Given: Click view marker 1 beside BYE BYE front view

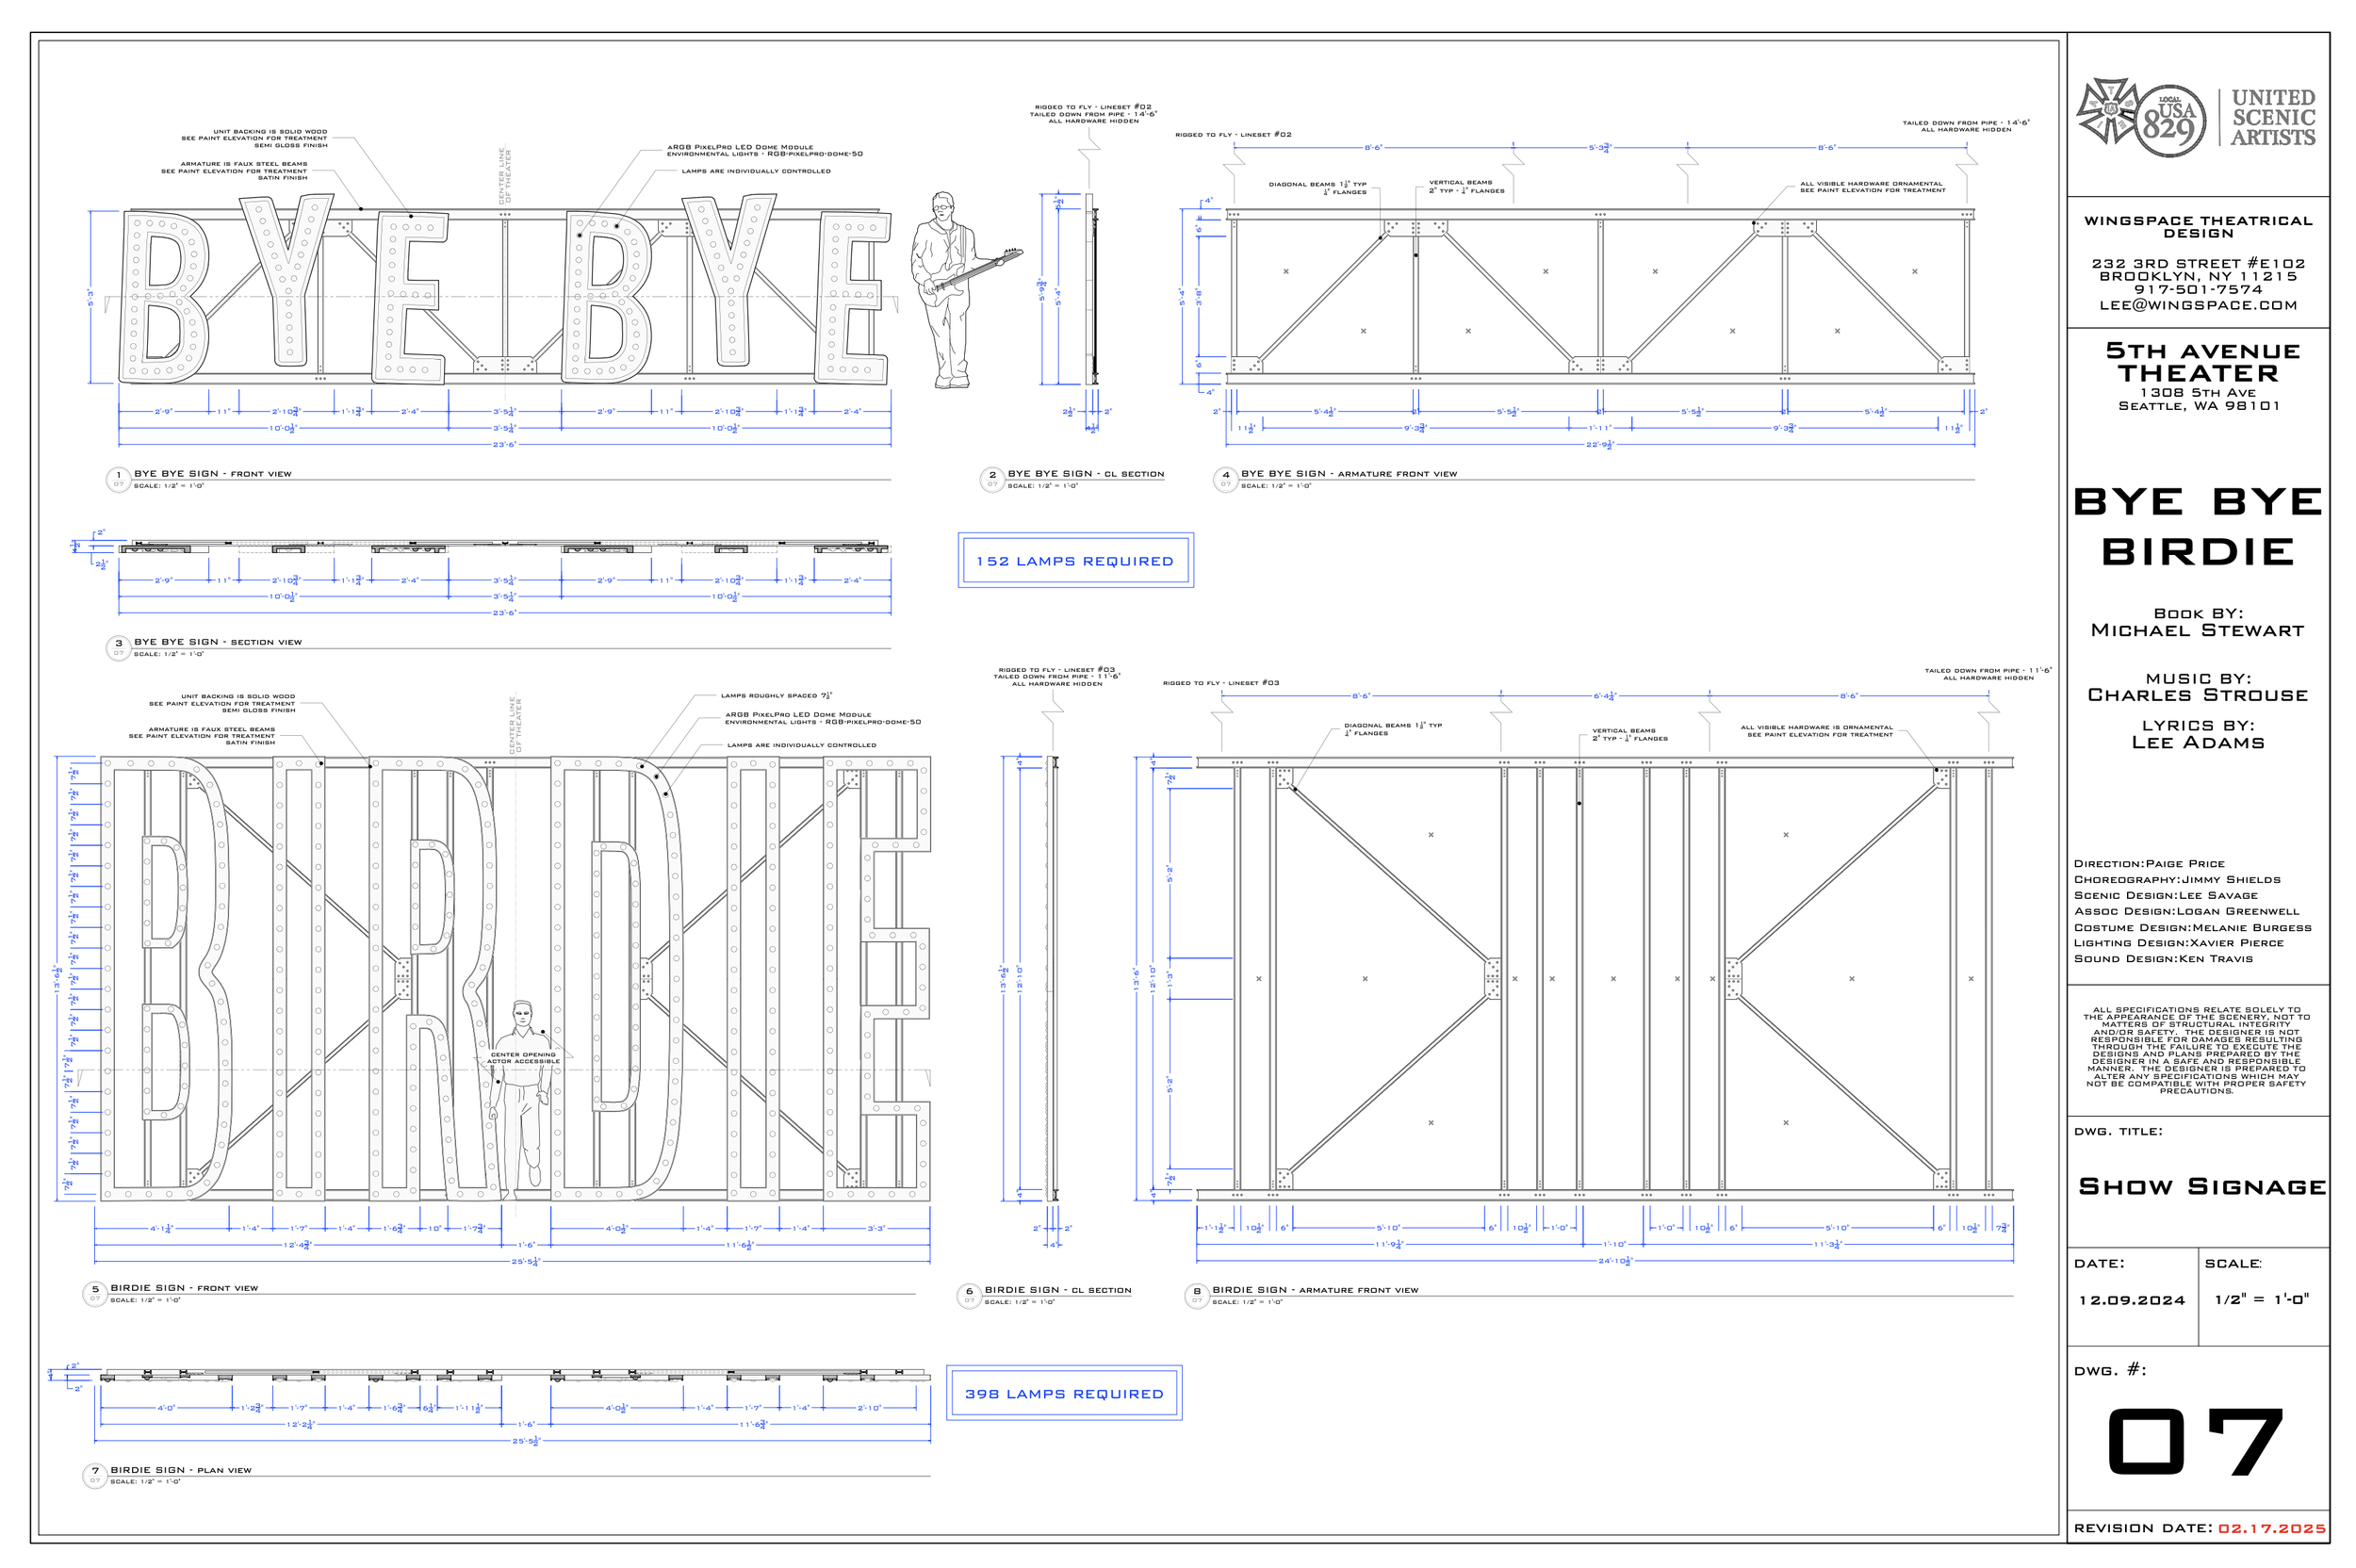Looking at the screenshot, I should coord(118,479).
